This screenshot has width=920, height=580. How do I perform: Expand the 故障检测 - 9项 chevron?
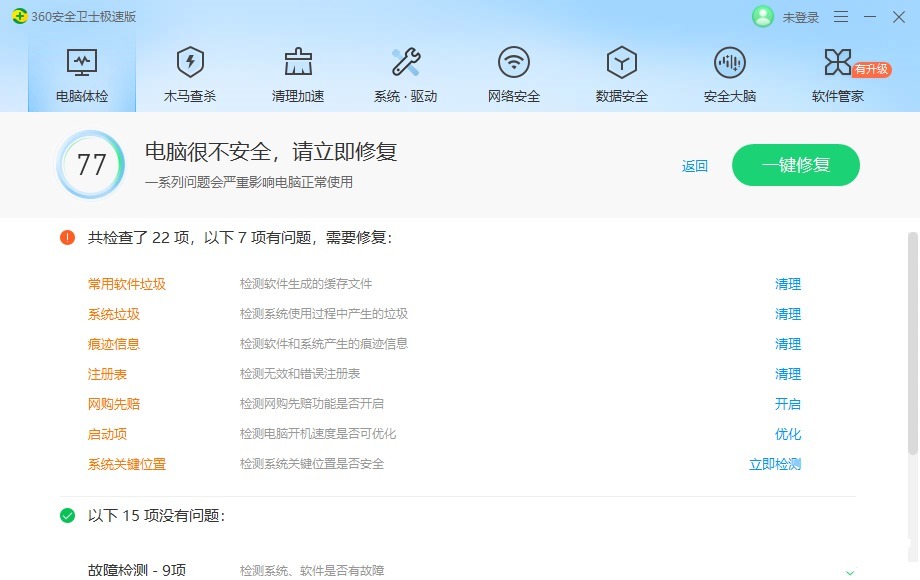pyautogui.click(x=850, y=572)
